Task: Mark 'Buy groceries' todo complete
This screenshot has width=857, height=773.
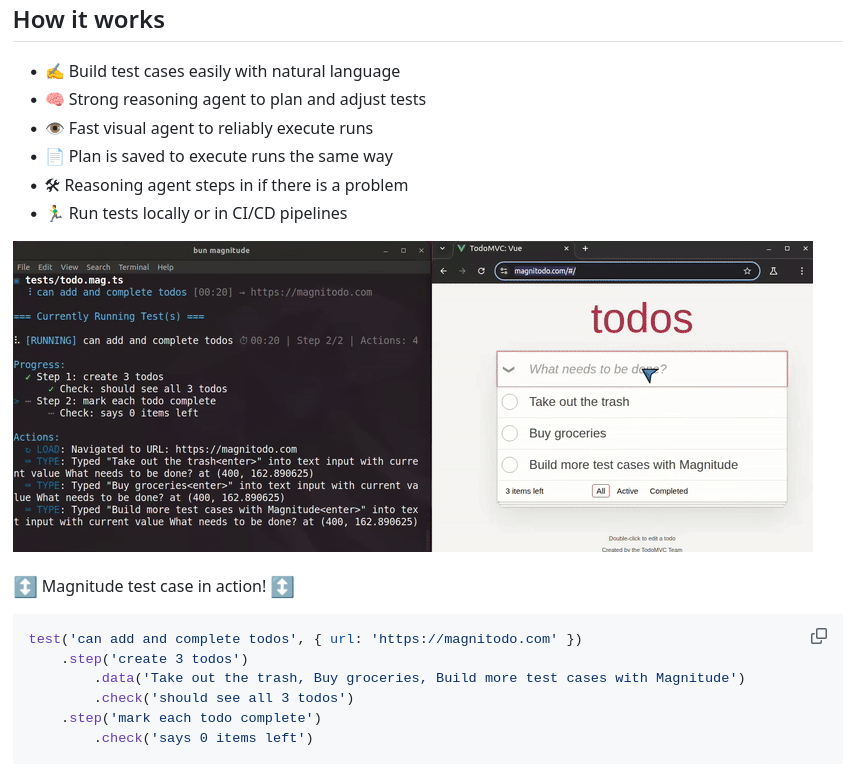Action: [510, 434]
